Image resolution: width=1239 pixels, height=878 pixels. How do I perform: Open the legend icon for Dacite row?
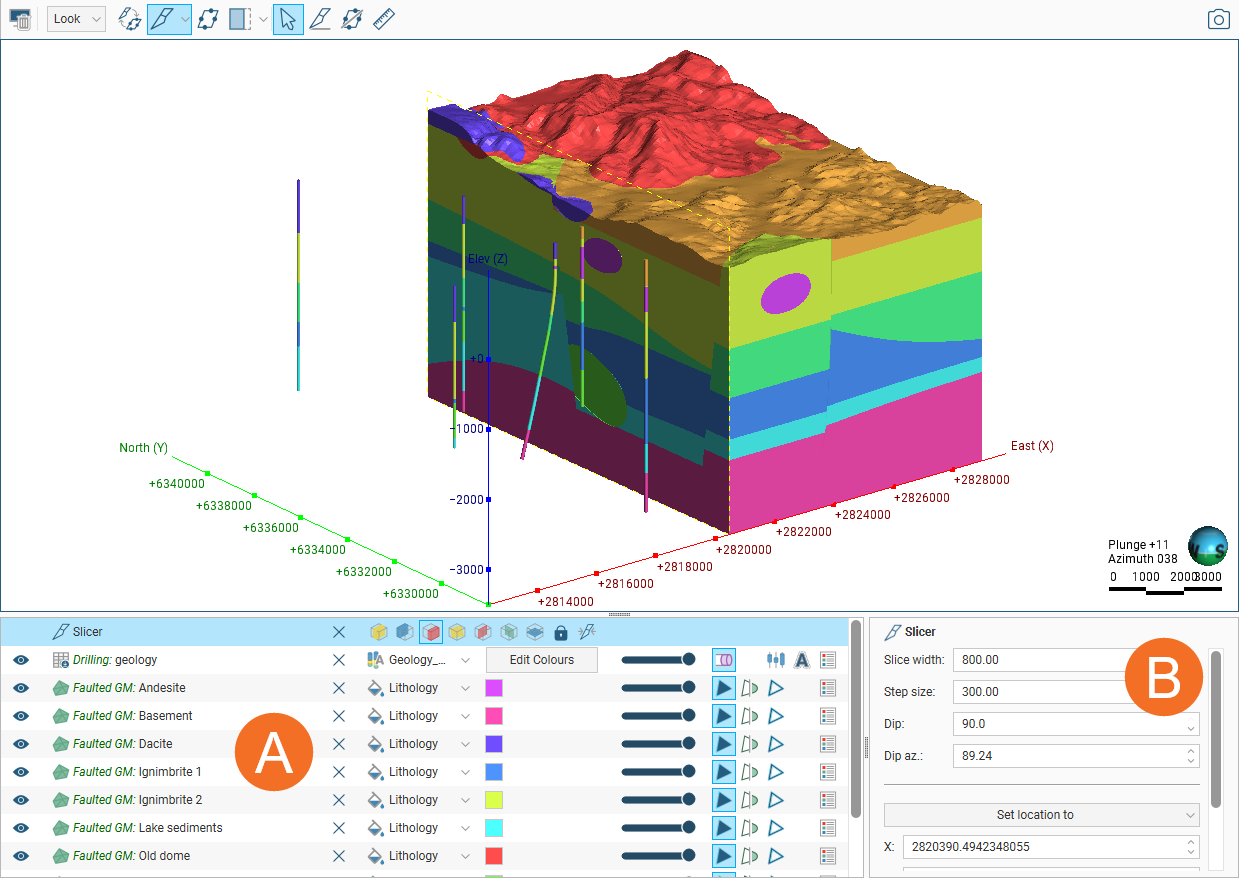tap(827, 744)
